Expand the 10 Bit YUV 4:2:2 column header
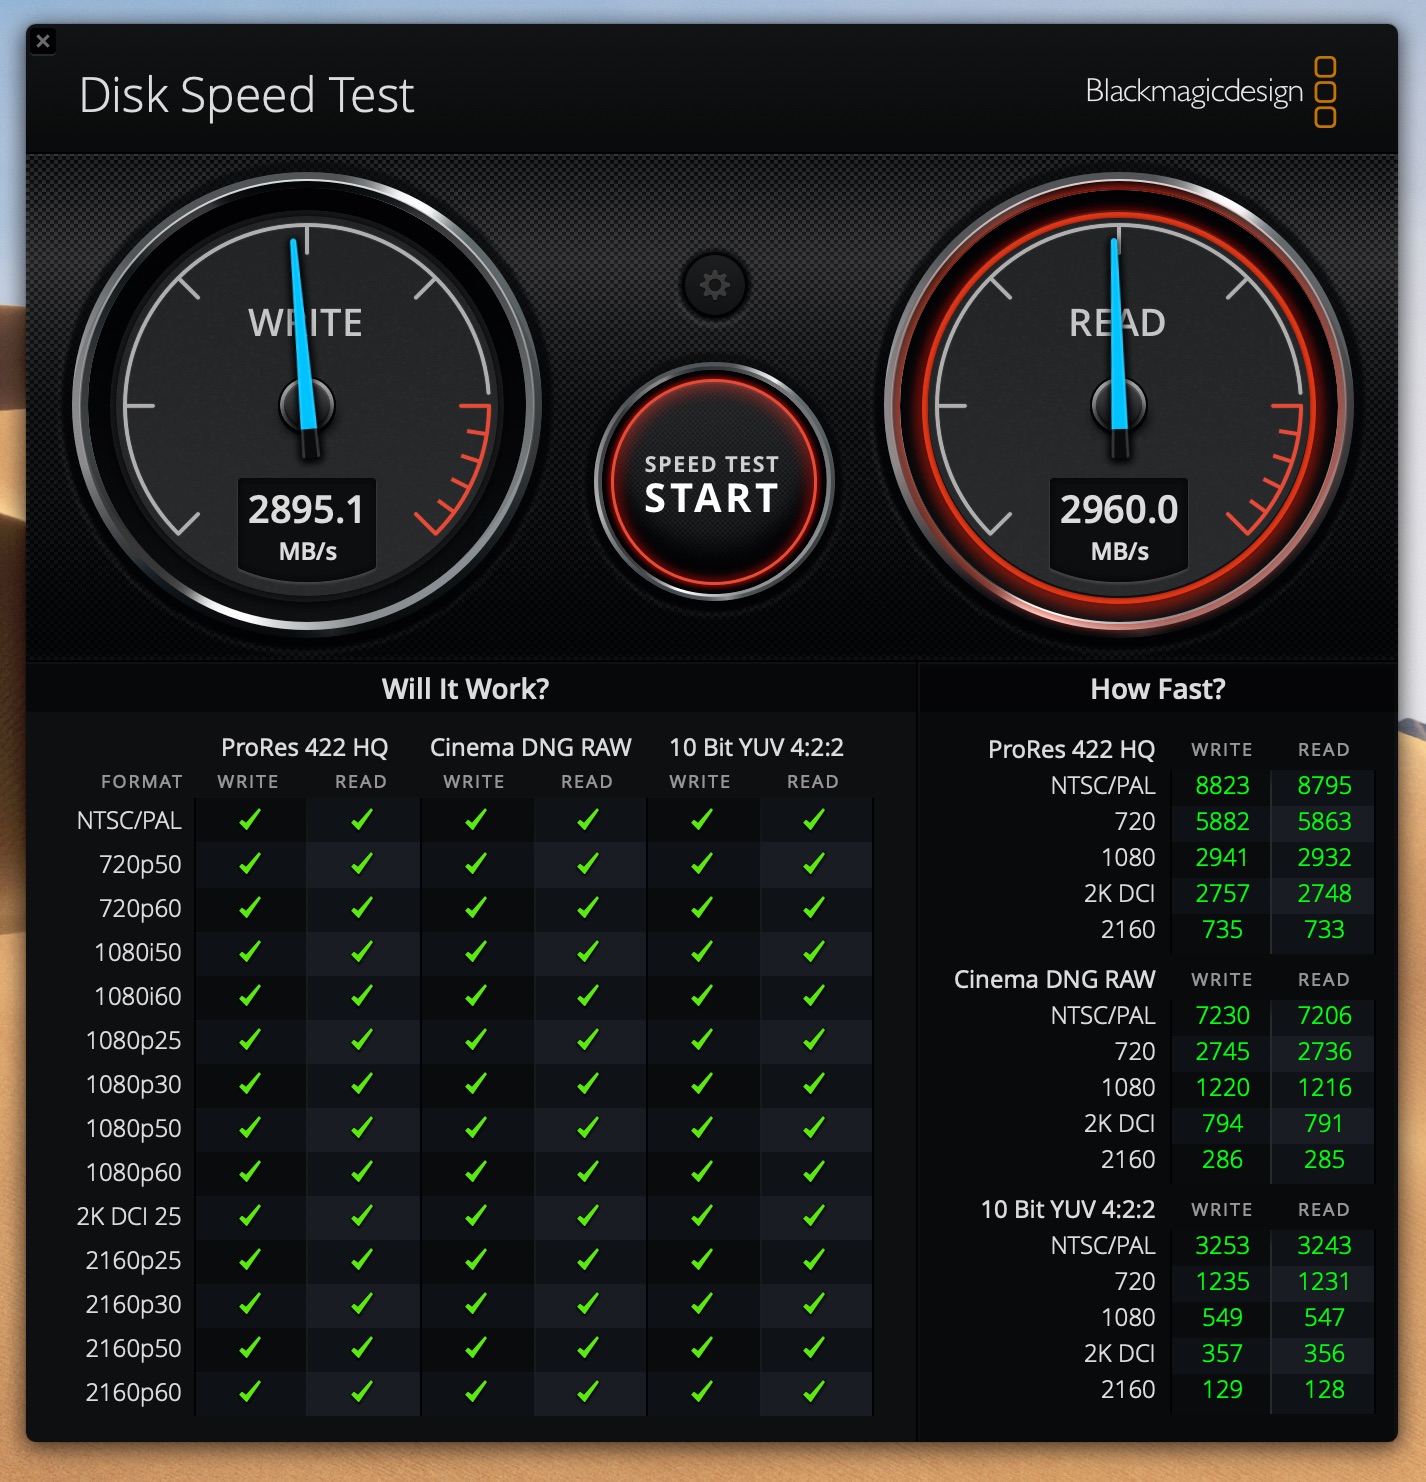1426x1482 pixels. (756, 747)
